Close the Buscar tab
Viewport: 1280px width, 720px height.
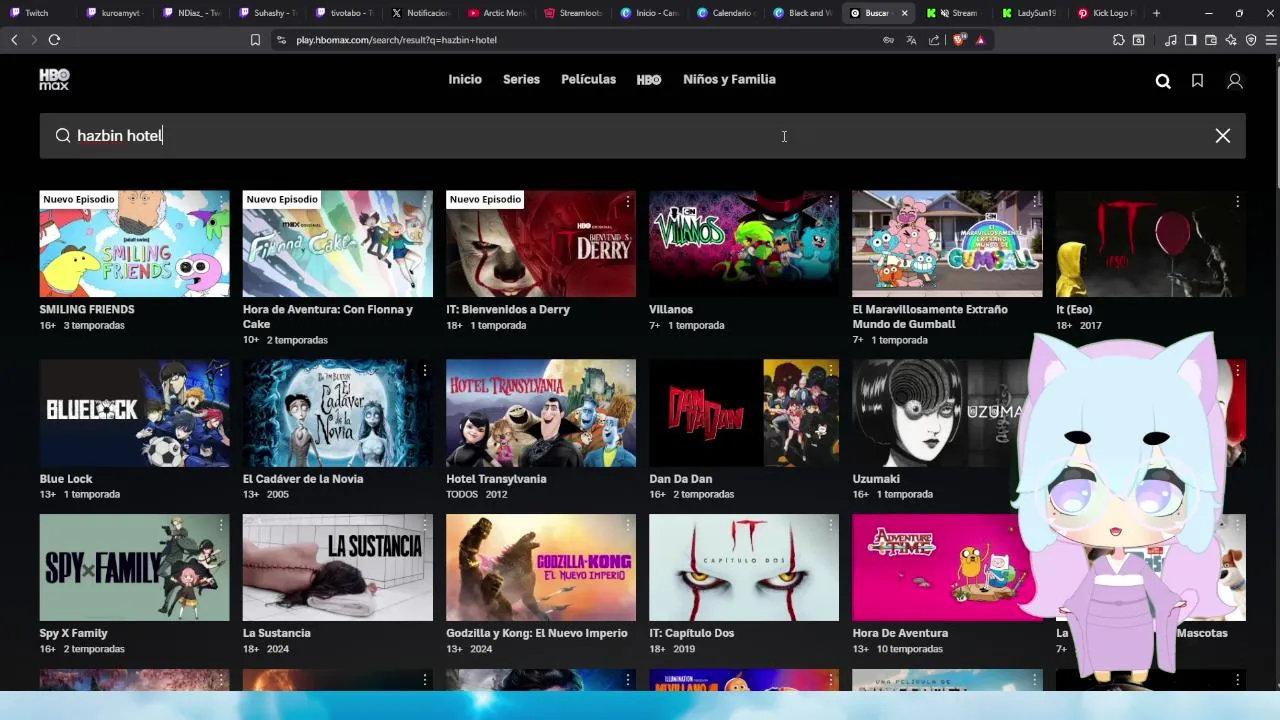pos(904,13)
